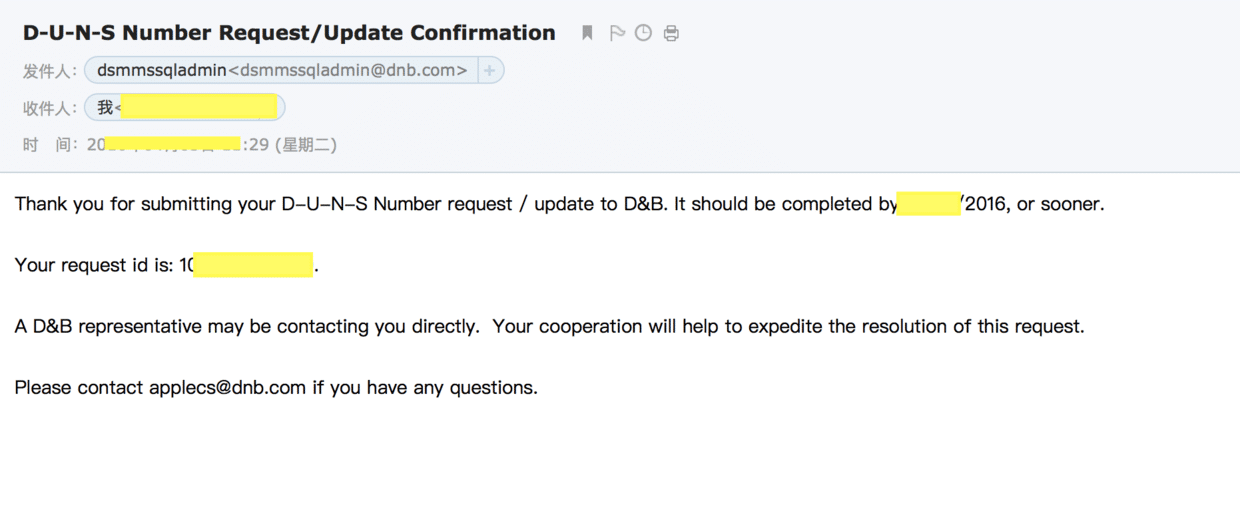The height and width of the screenshot is (507, 1240).
Task: Flag the D-U-N-S confirmation email
Action: pyautogui.click(x=617, y=33)
